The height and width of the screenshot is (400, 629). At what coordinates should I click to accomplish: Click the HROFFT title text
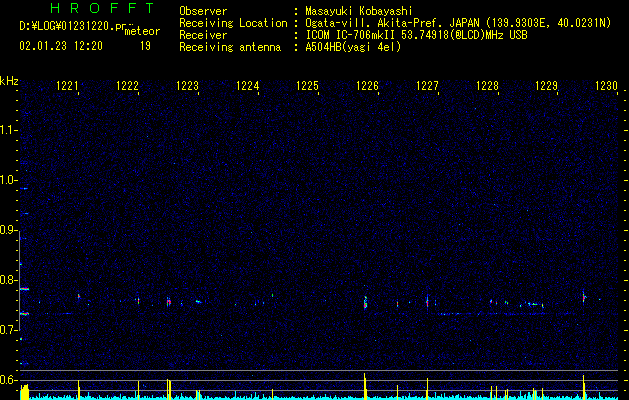click(103, 8)
